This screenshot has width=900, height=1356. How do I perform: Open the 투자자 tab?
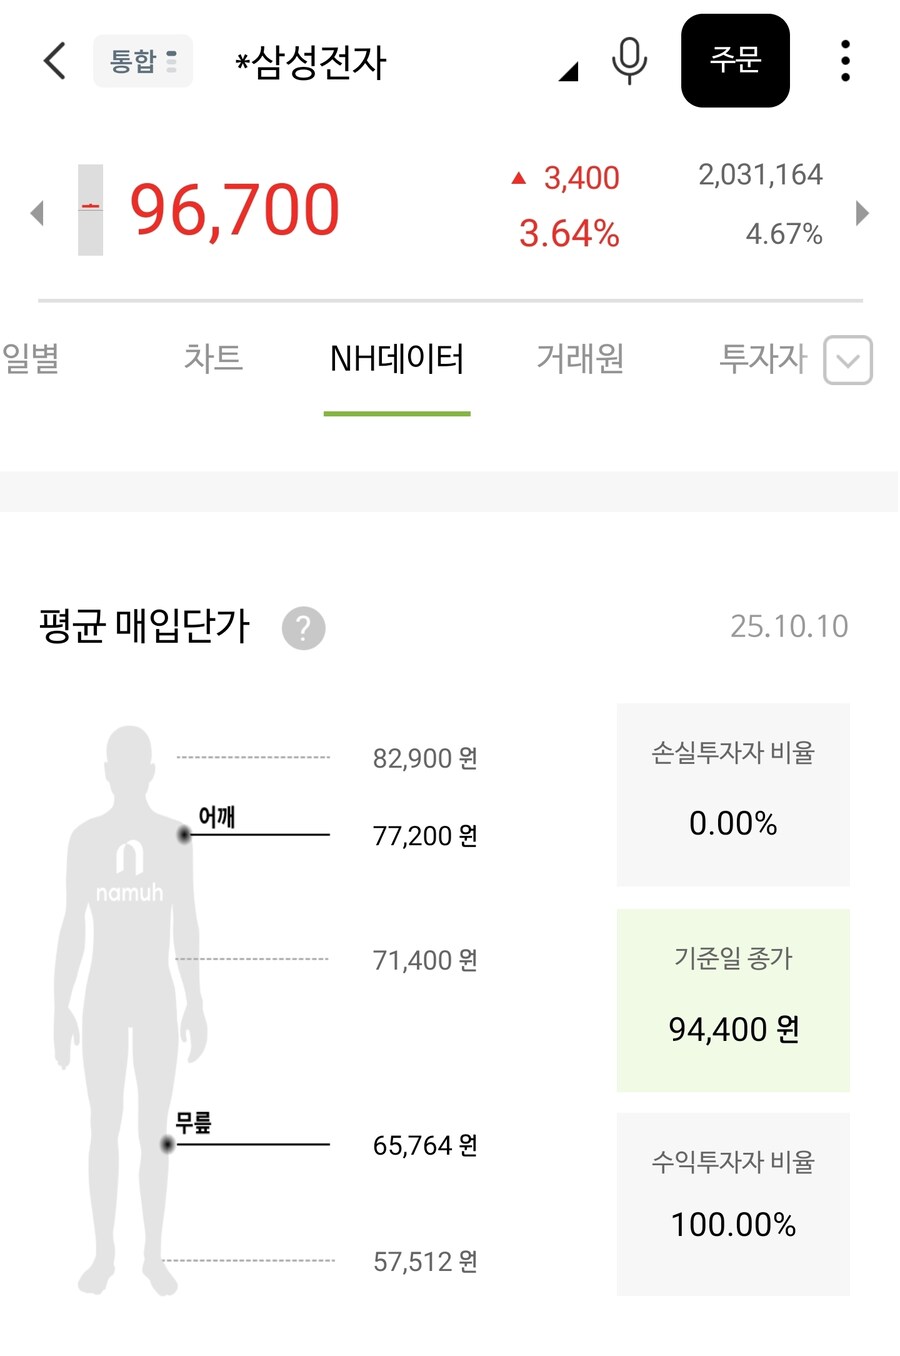point(762,358)
